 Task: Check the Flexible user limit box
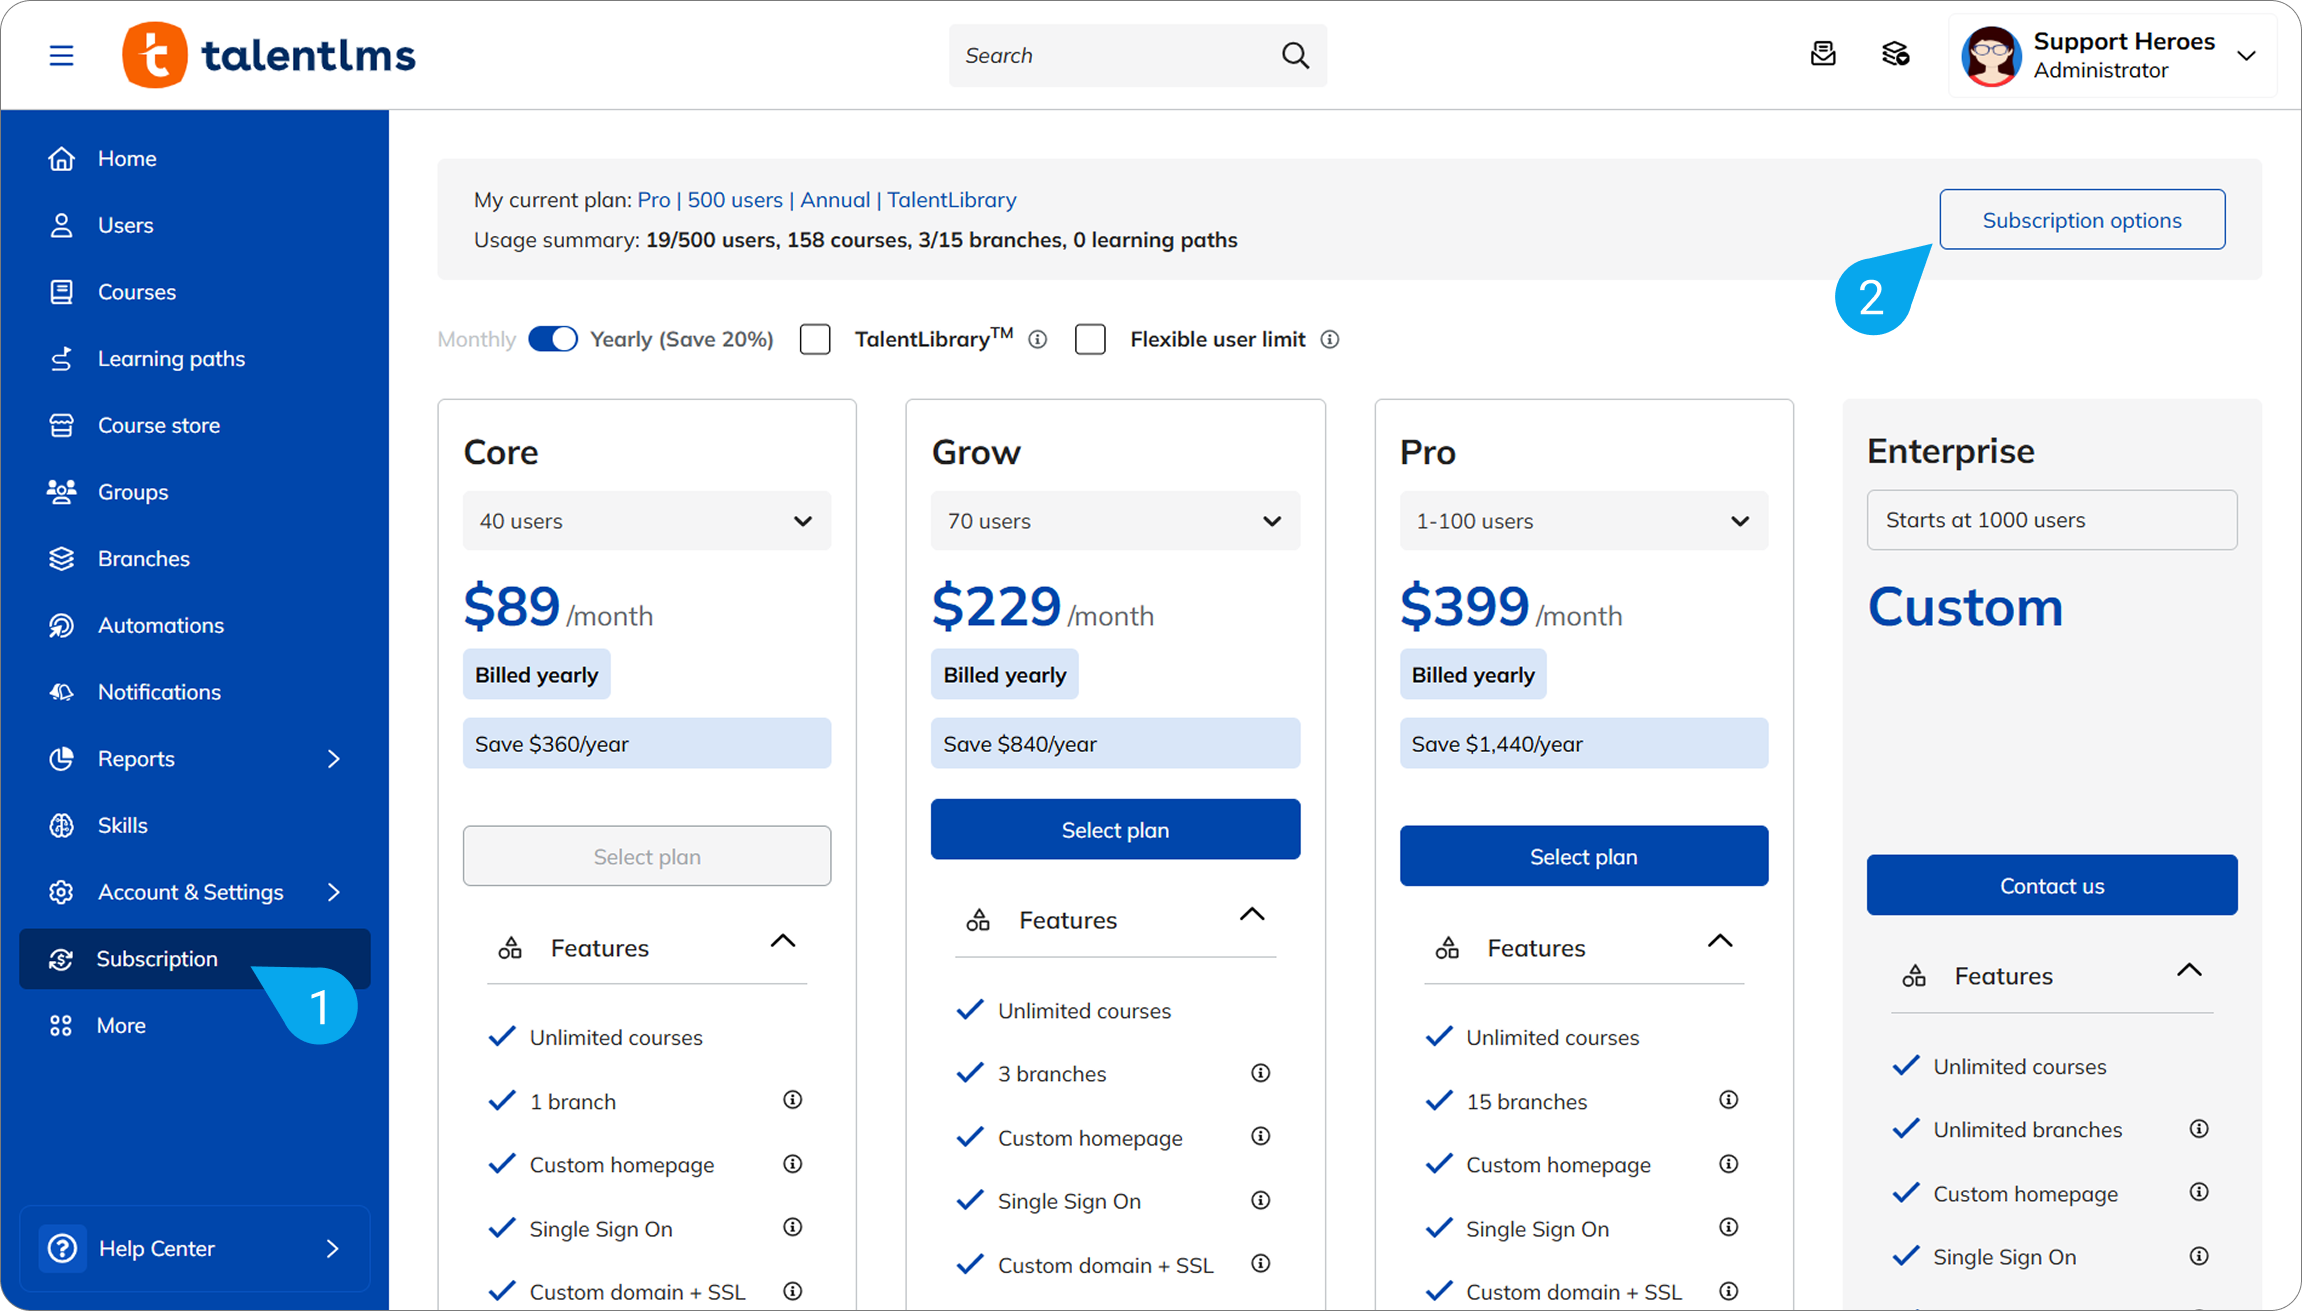coord(1090,339)
